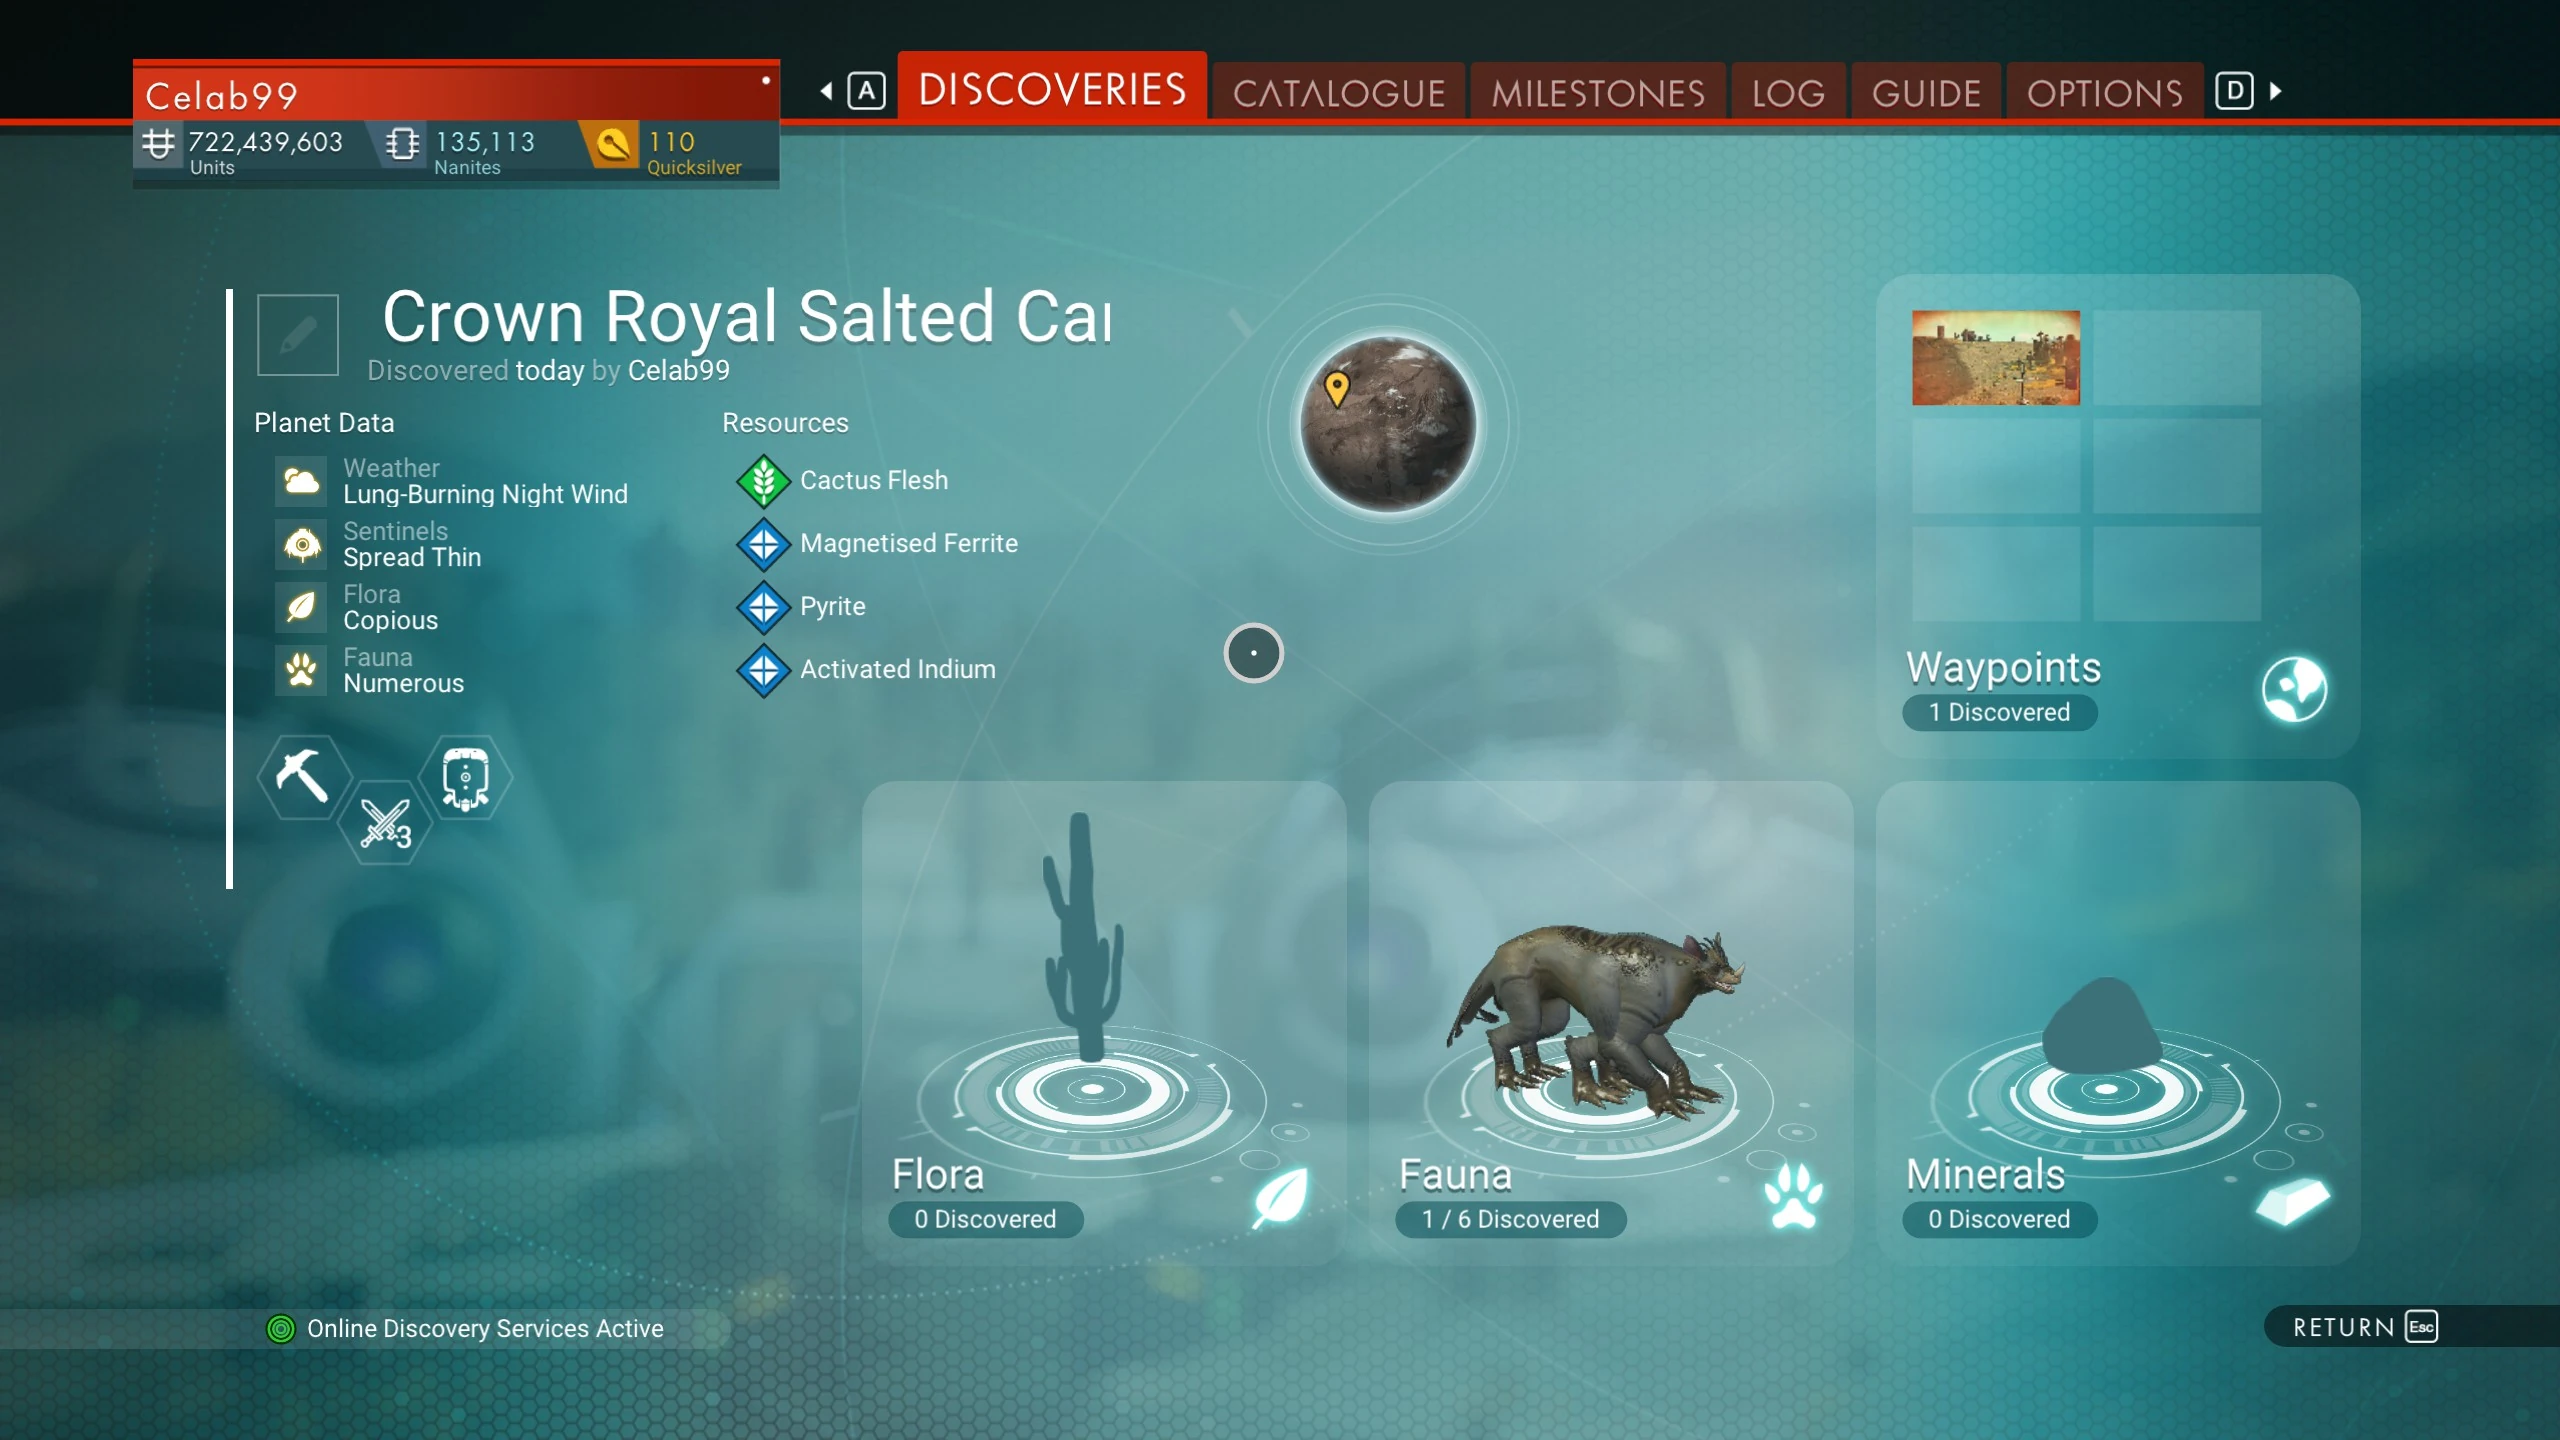Click the crossed swords conflict icon

tap(385, 824)
